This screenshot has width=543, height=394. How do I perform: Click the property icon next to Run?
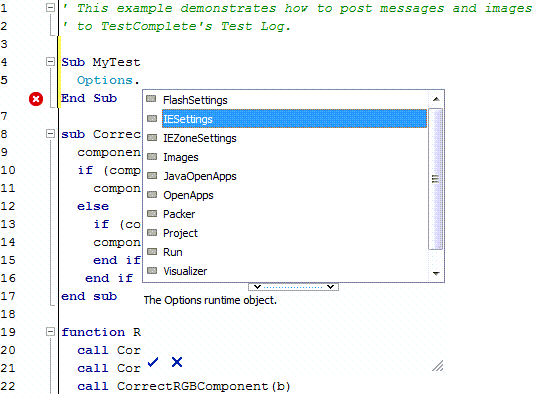point(151,252)
